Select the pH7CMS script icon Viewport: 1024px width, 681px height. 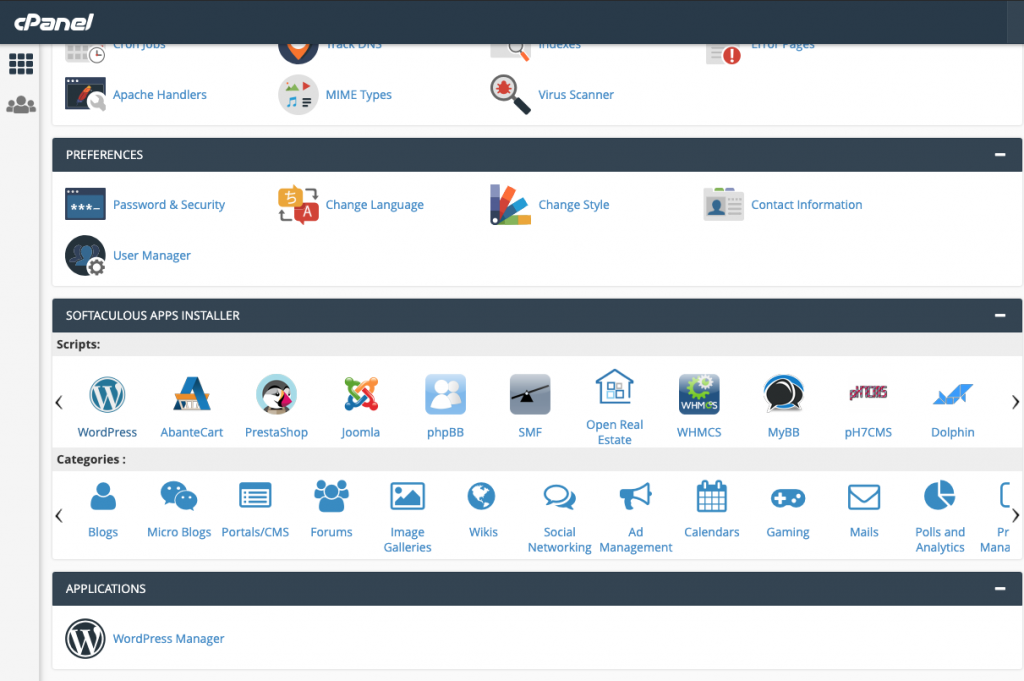868,393
